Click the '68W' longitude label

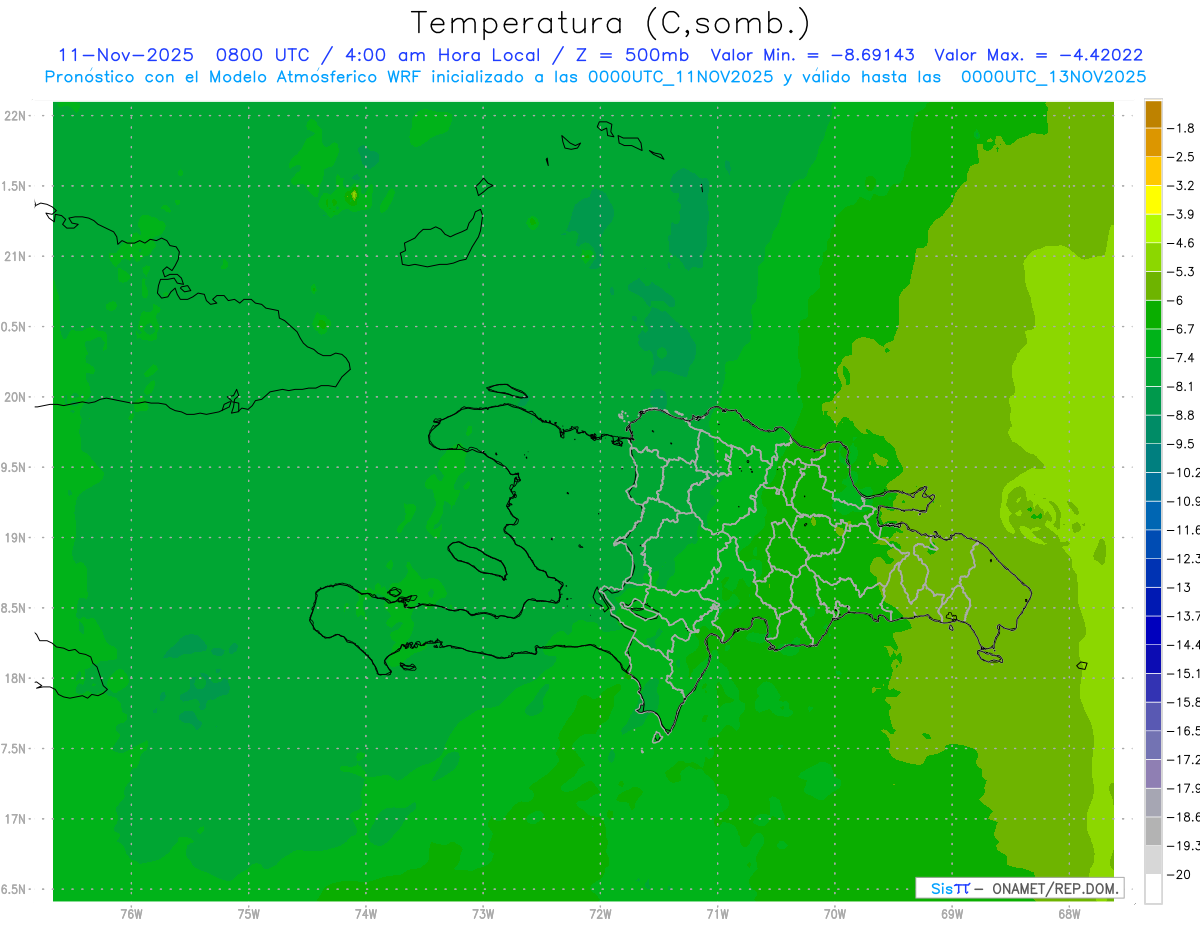[1069, 913]
